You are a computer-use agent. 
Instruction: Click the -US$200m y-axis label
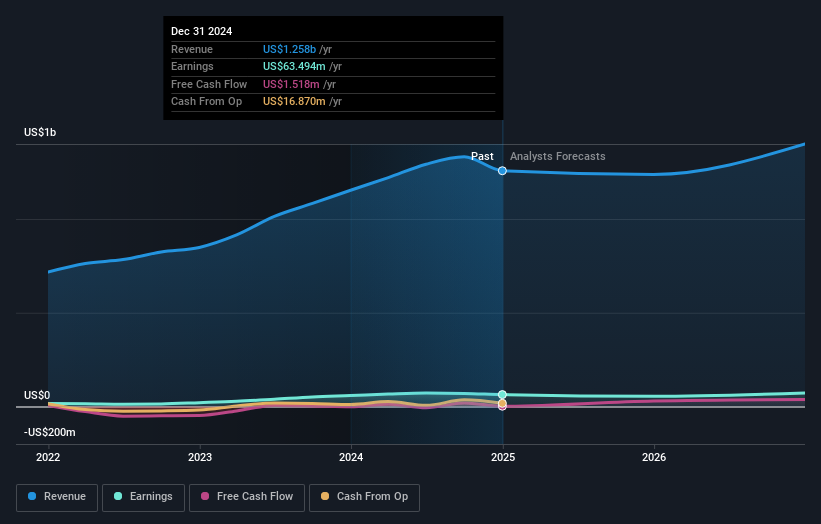[x=49, y=432]
